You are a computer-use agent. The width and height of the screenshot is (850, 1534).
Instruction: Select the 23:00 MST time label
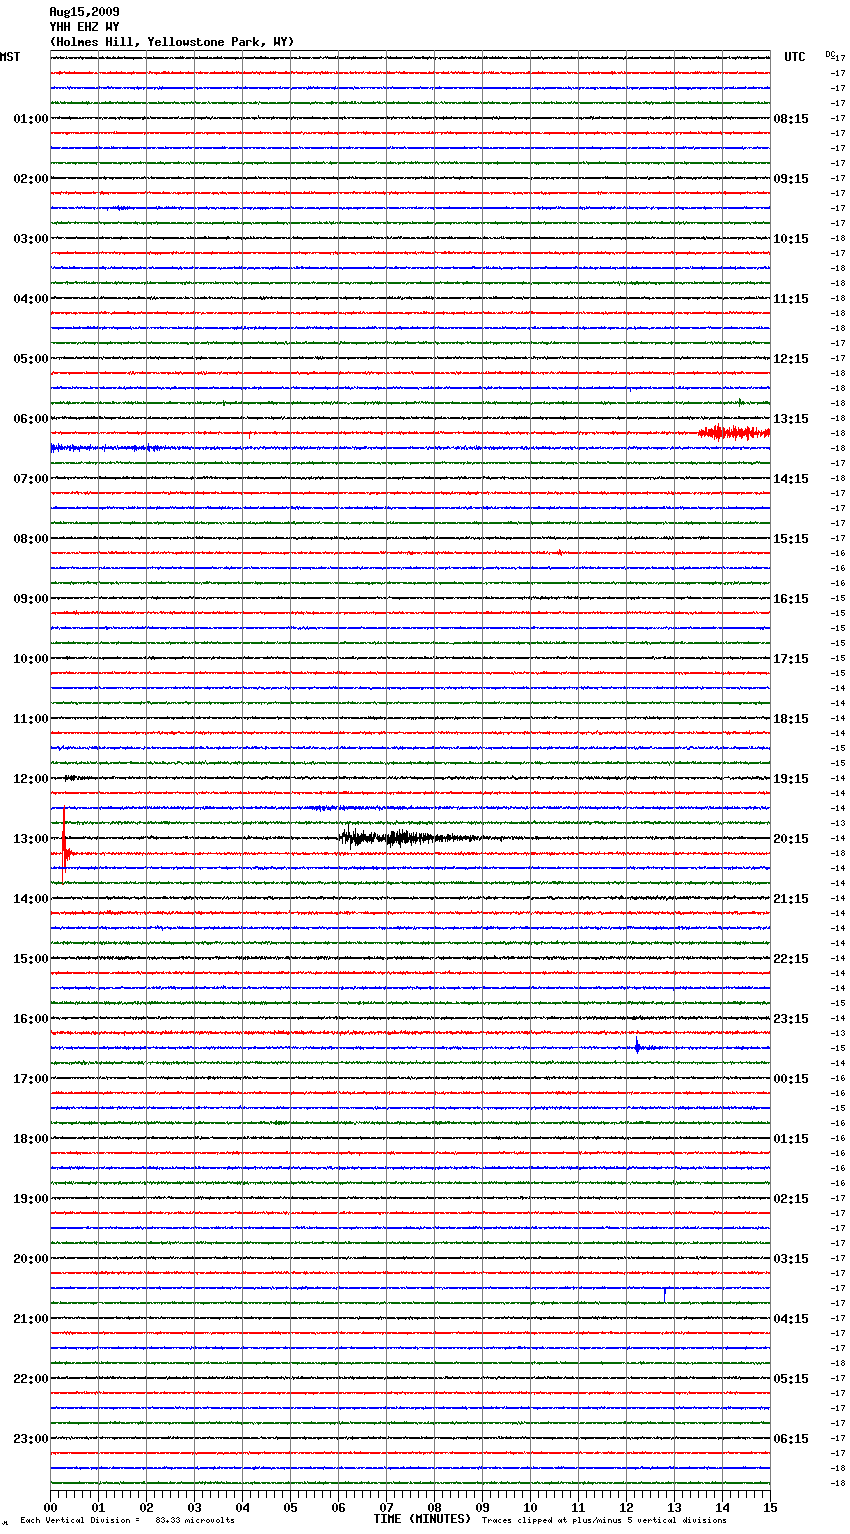pos(31,1439)
